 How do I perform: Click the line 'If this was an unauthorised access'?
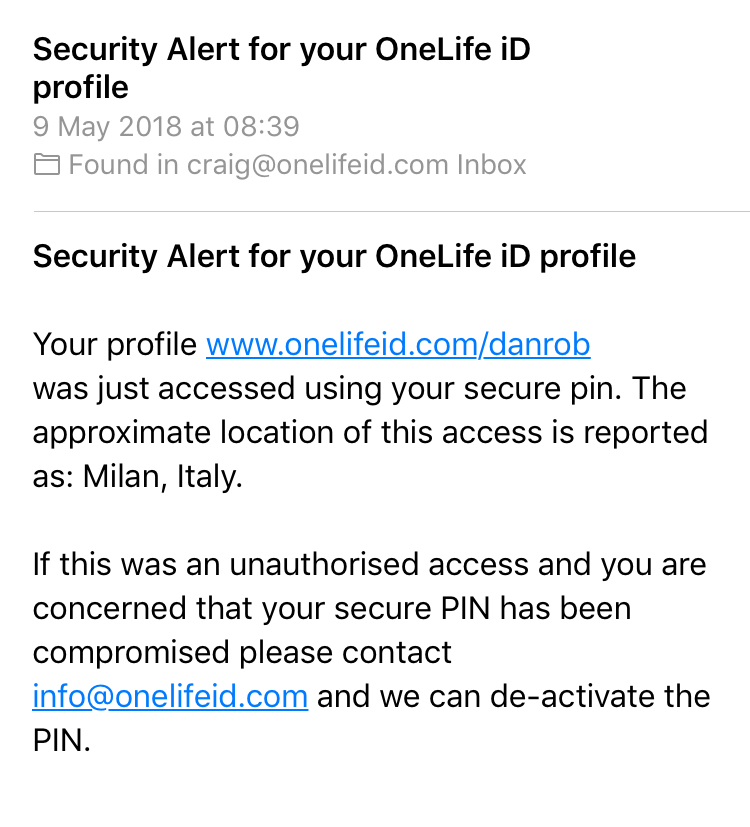(x=370, y=565)
